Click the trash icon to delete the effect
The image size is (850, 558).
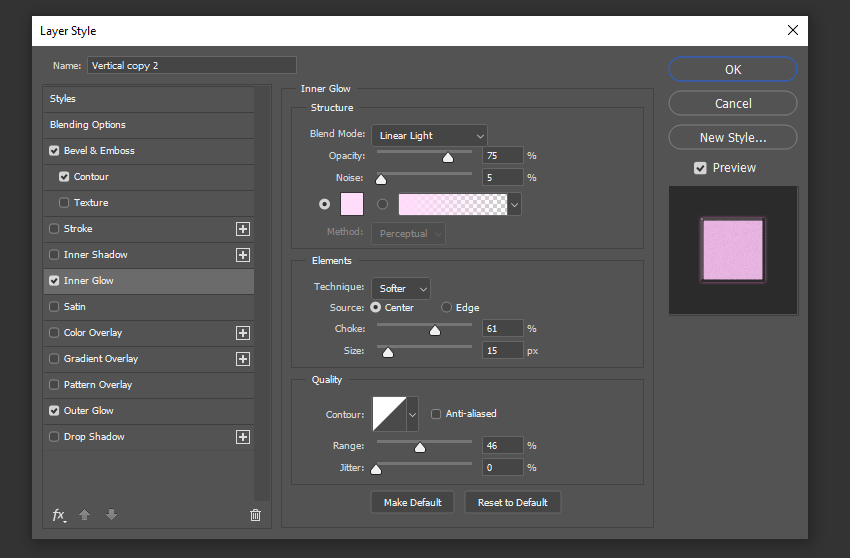[255, 515]
